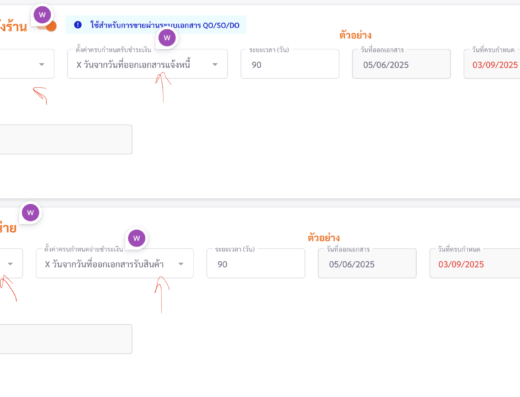Expand the 'X วันจากวันที่ออกเอกสารแจ้งหนี้' dropdown arrow

(x=215, y=64)
